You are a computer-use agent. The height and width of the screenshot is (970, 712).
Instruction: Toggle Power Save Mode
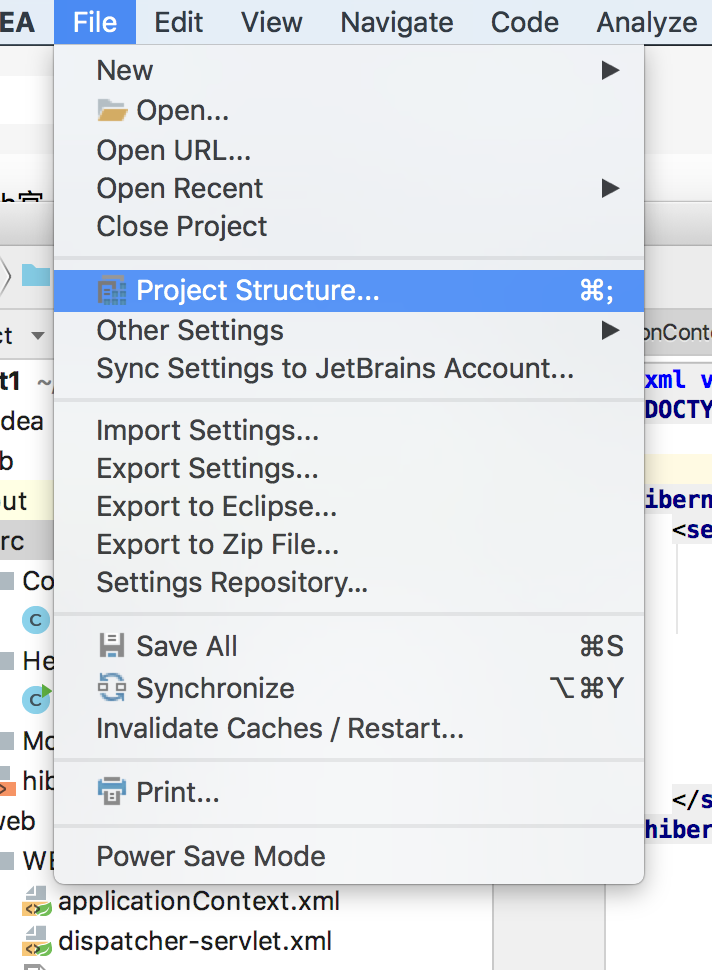click(x=349, y=857)
